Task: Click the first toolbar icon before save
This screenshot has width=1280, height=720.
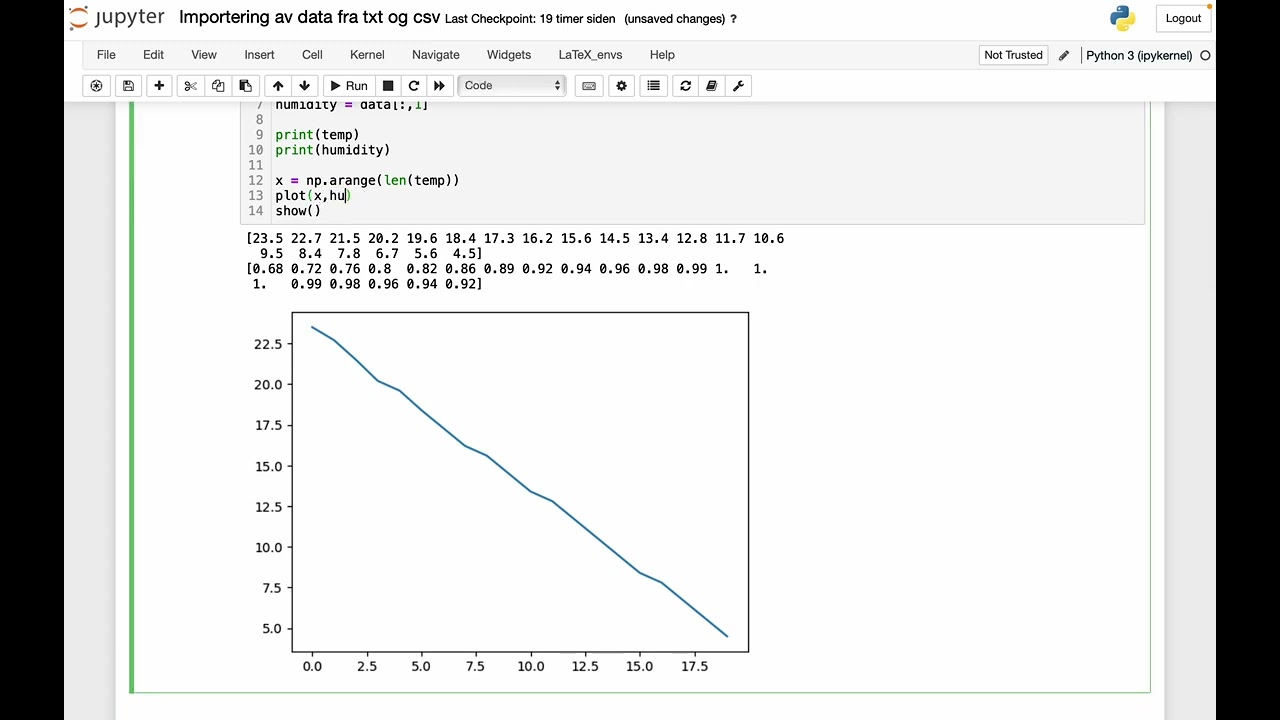Action: pyautogui.click(x=96, y=86)
